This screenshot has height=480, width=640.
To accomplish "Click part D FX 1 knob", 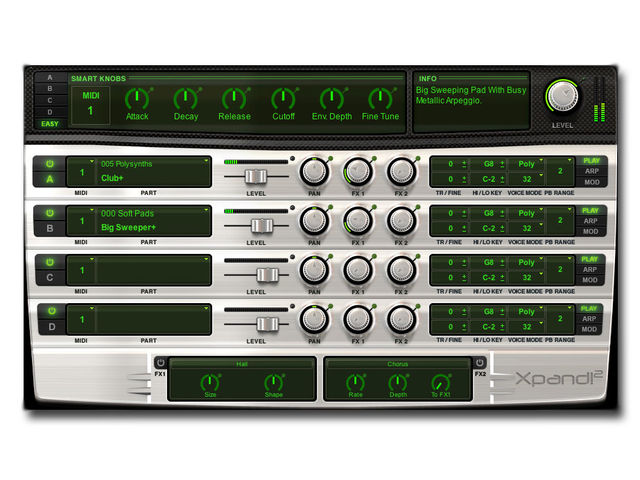I will 358,319.
